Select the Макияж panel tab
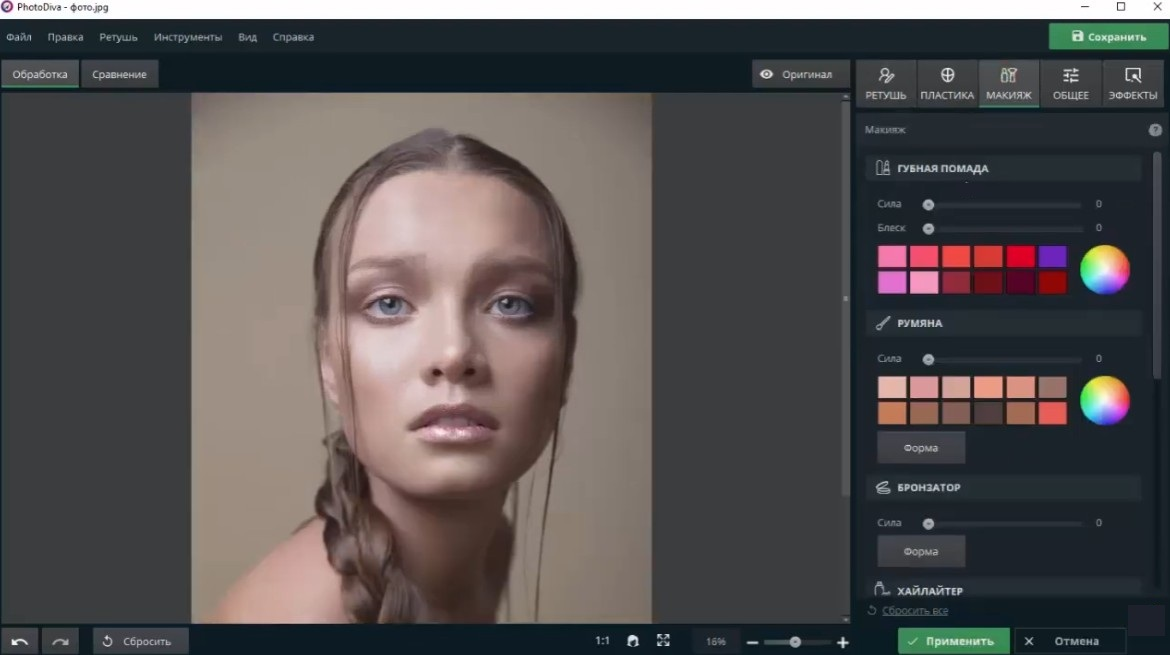The image size is (1170, 655). pos(1009,84)
